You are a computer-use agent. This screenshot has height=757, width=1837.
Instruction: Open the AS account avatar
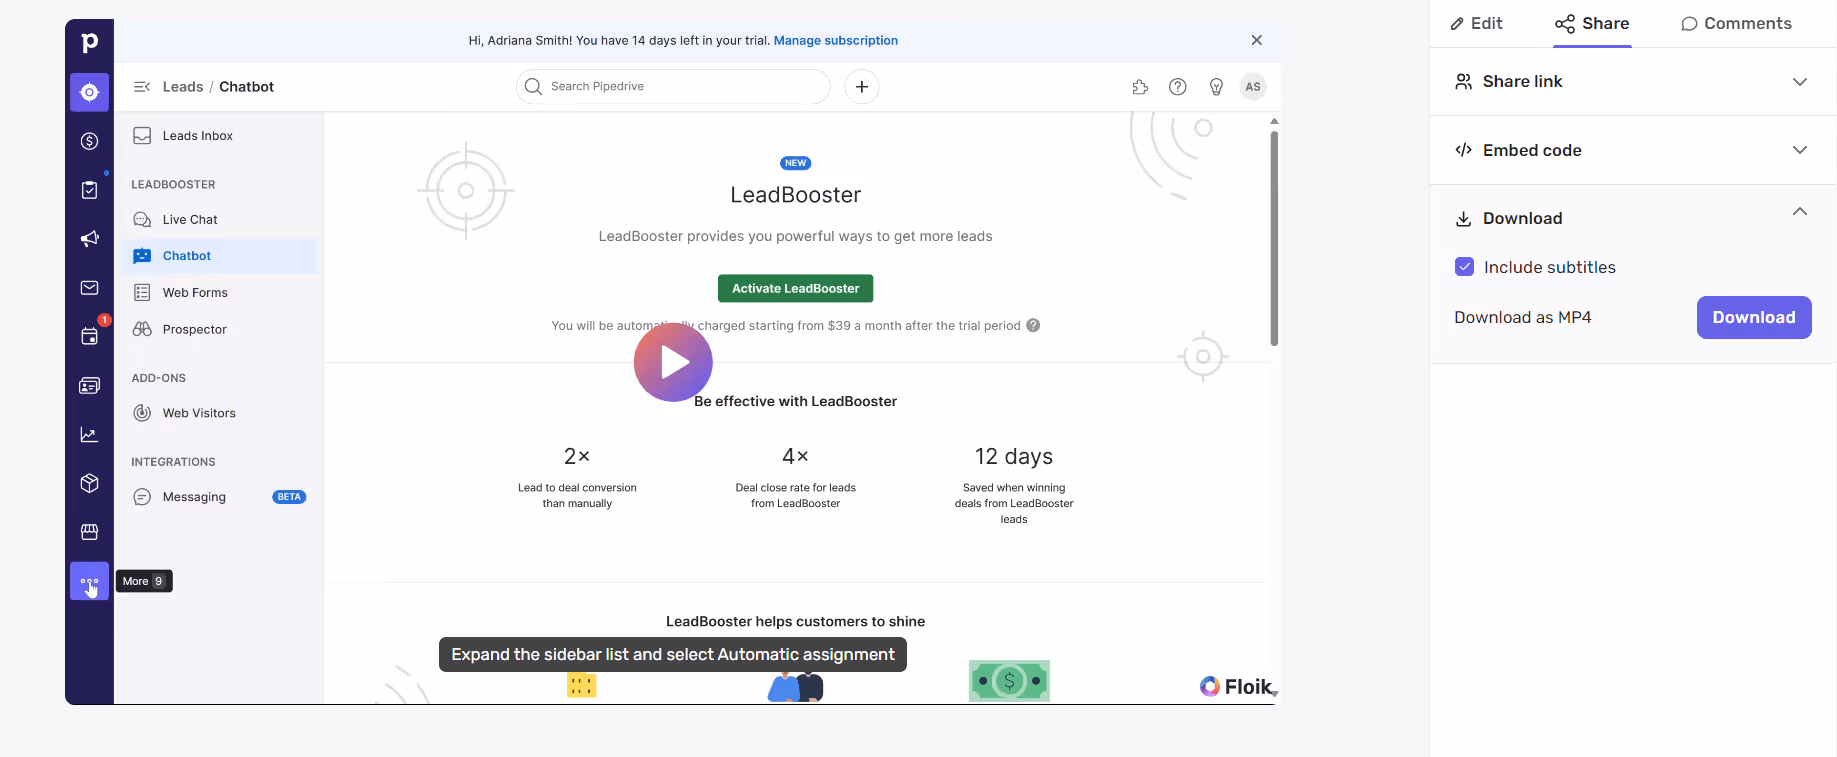coord(1253,87)
